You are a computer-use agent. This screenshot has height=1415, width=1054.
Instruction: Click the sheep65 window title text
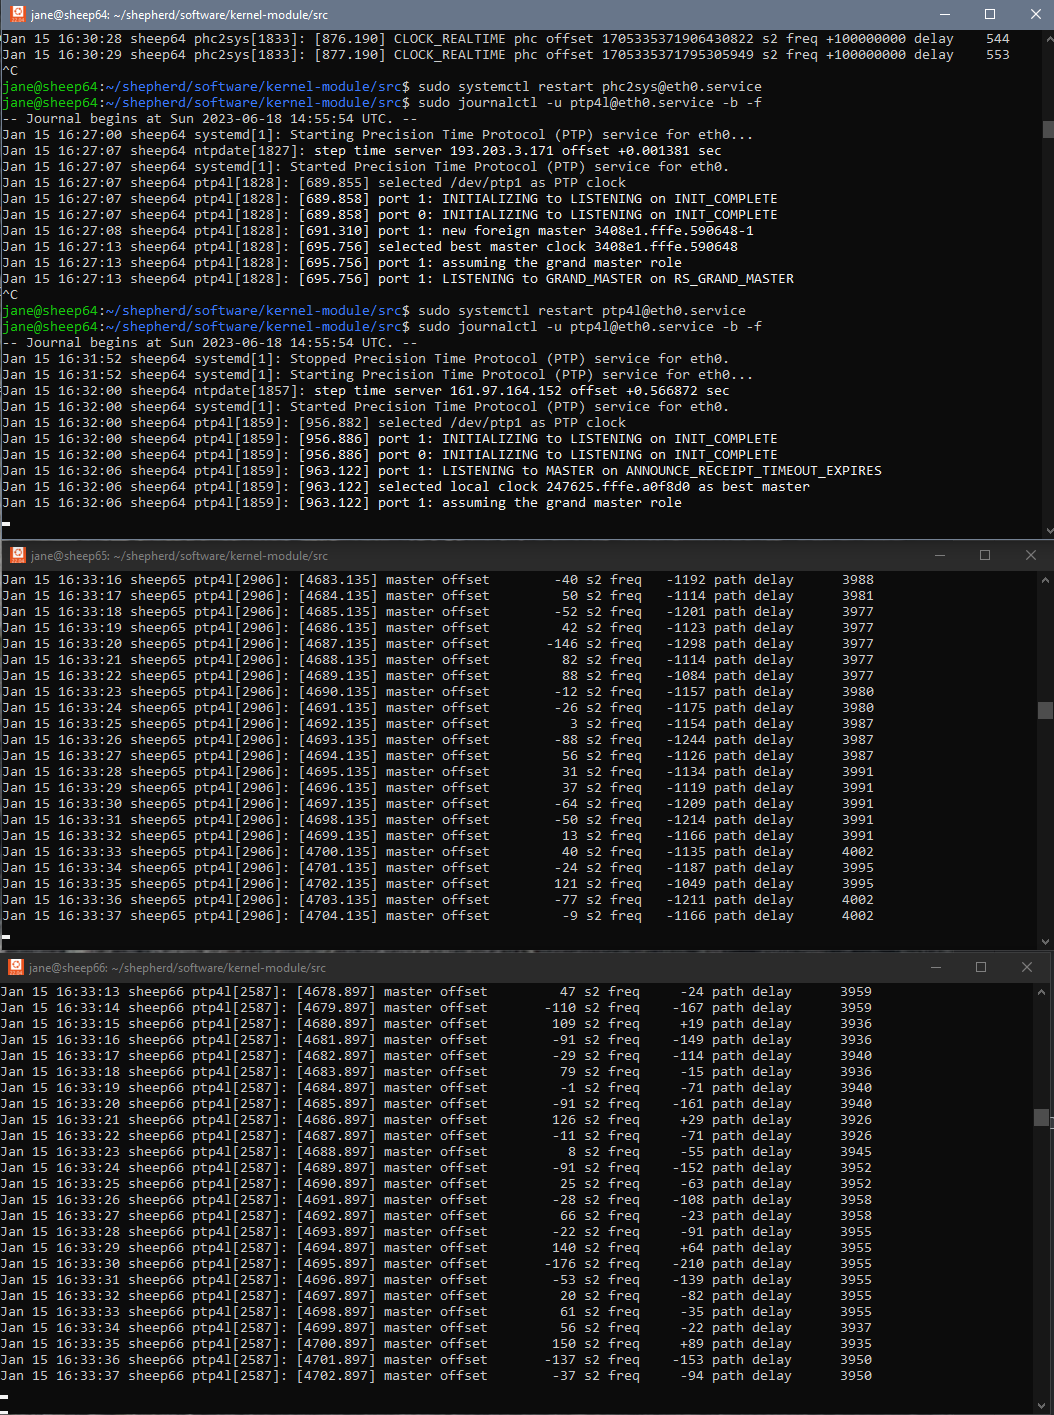point(179,556)
